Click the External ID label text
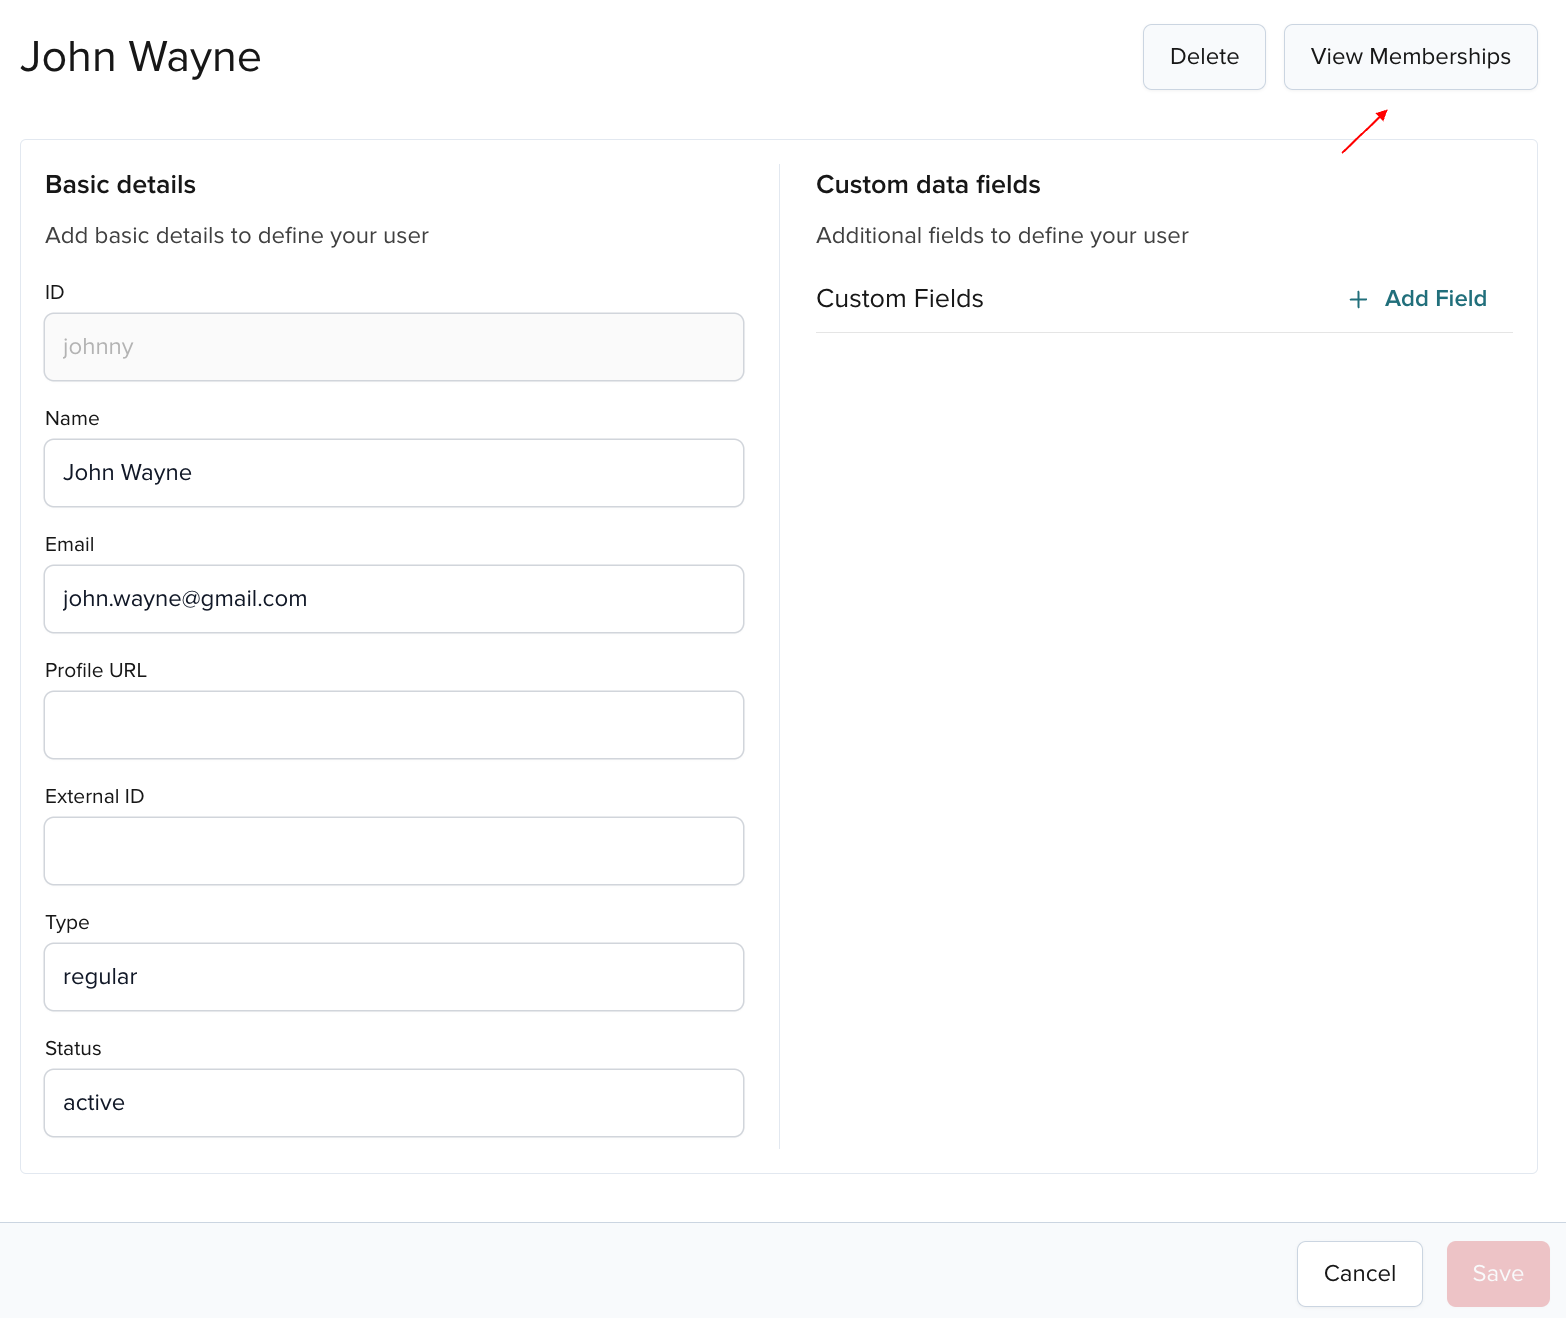The image size is (1566, 1318). 95,796
